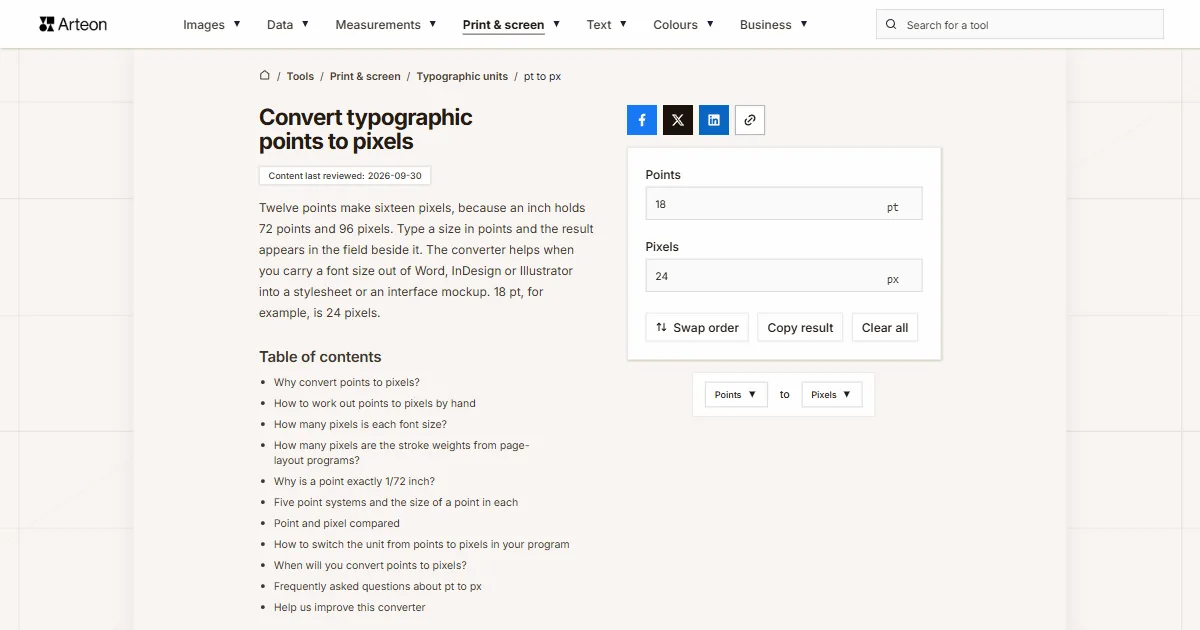Screen dimensions: 1200x630
Task: Click the pt to px breadcrumb text
Action: point(543,76)
